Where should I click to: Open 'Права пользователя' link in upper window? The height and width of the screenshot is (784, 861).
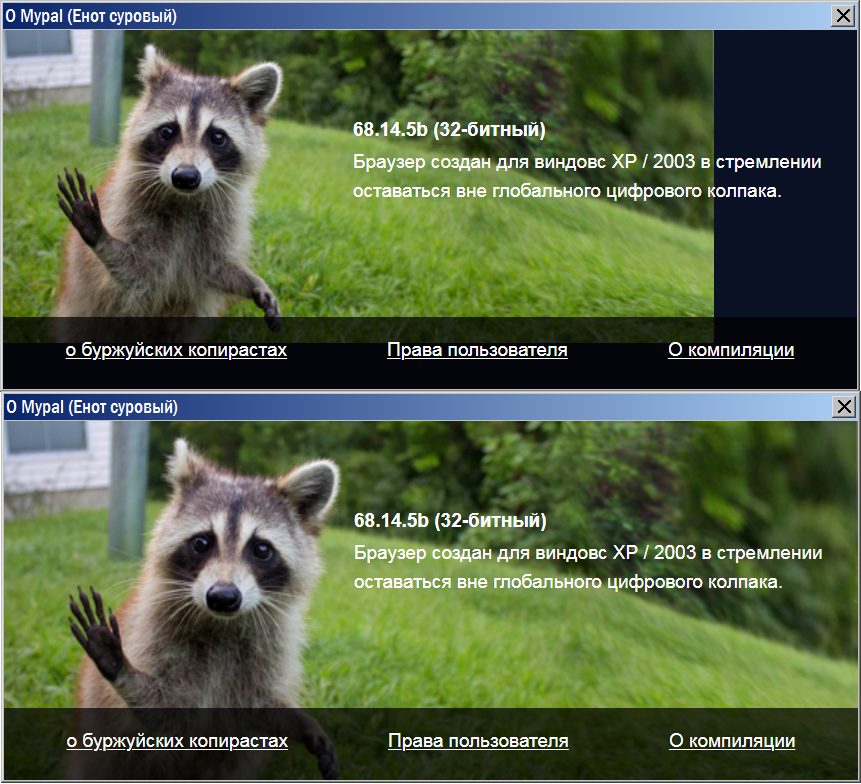tap(477, 350)
